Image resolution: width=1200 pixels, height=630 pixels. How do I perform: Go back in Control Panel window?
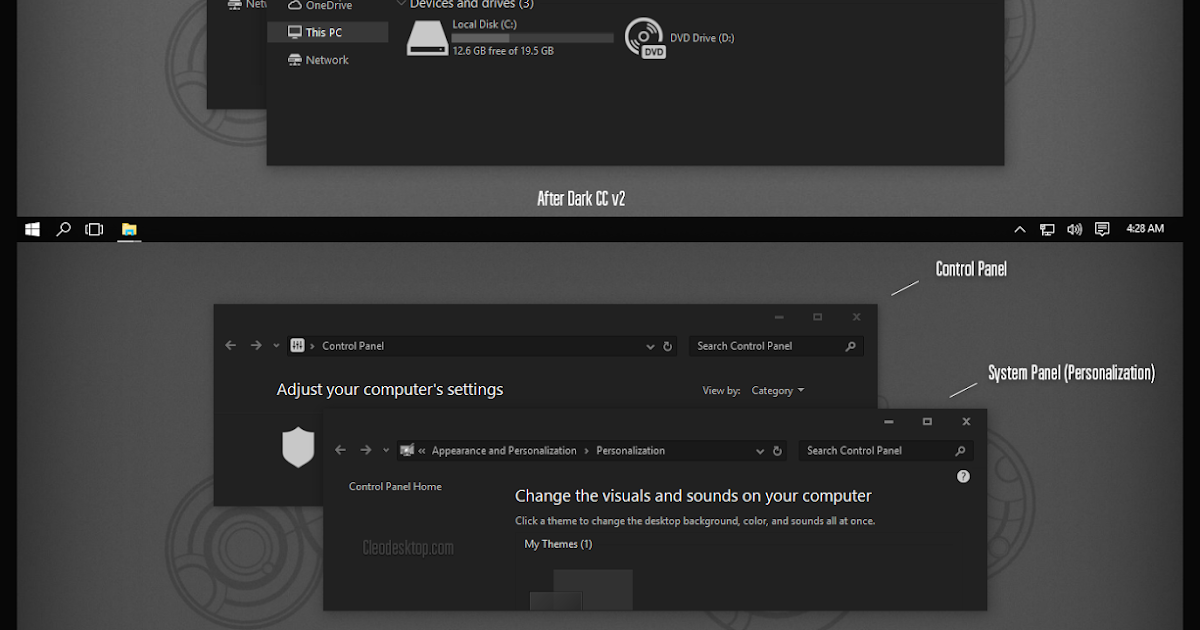tap(231, 346)
